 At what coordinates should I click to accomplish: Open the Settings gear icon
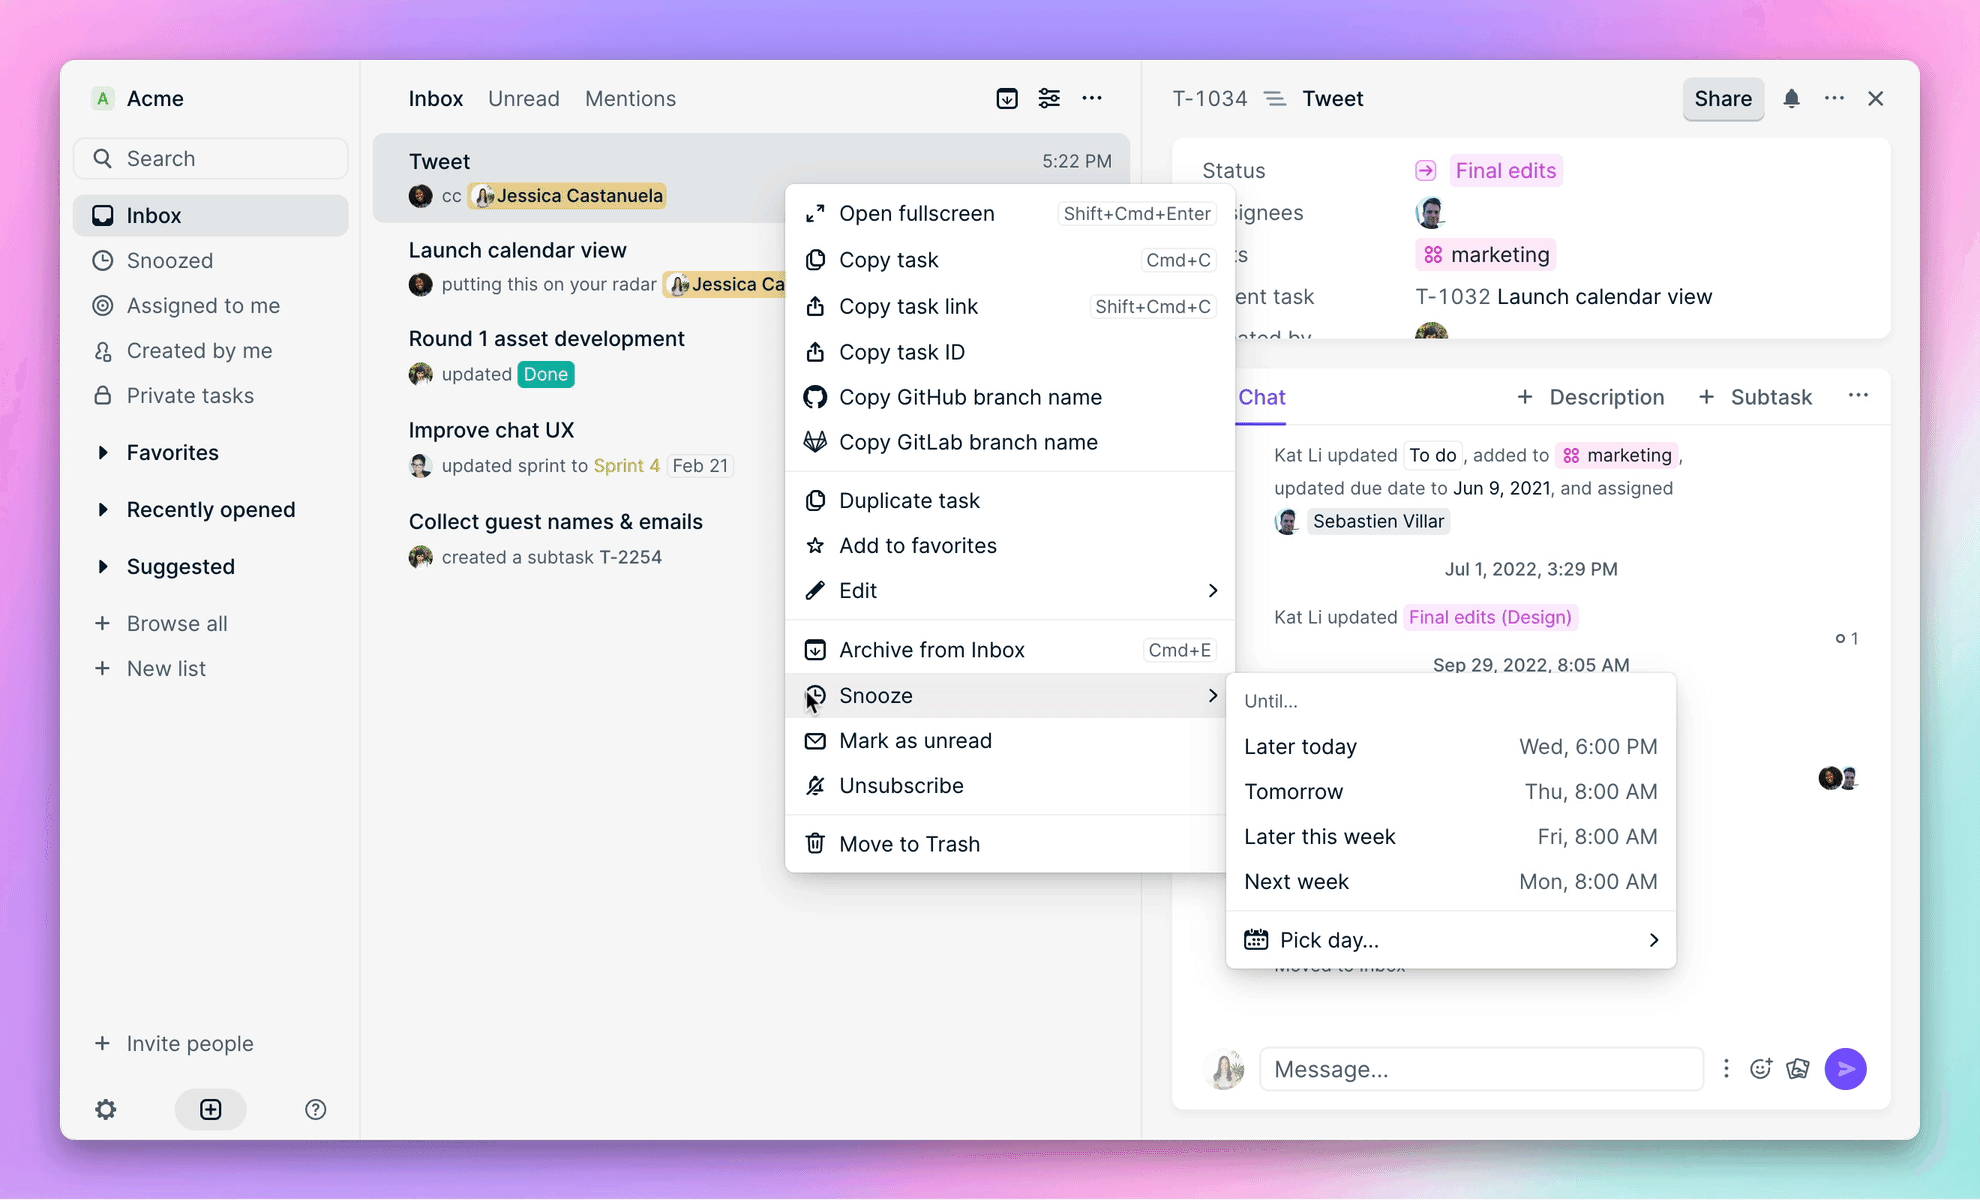pyautogui.click(x=106, y=1109)
